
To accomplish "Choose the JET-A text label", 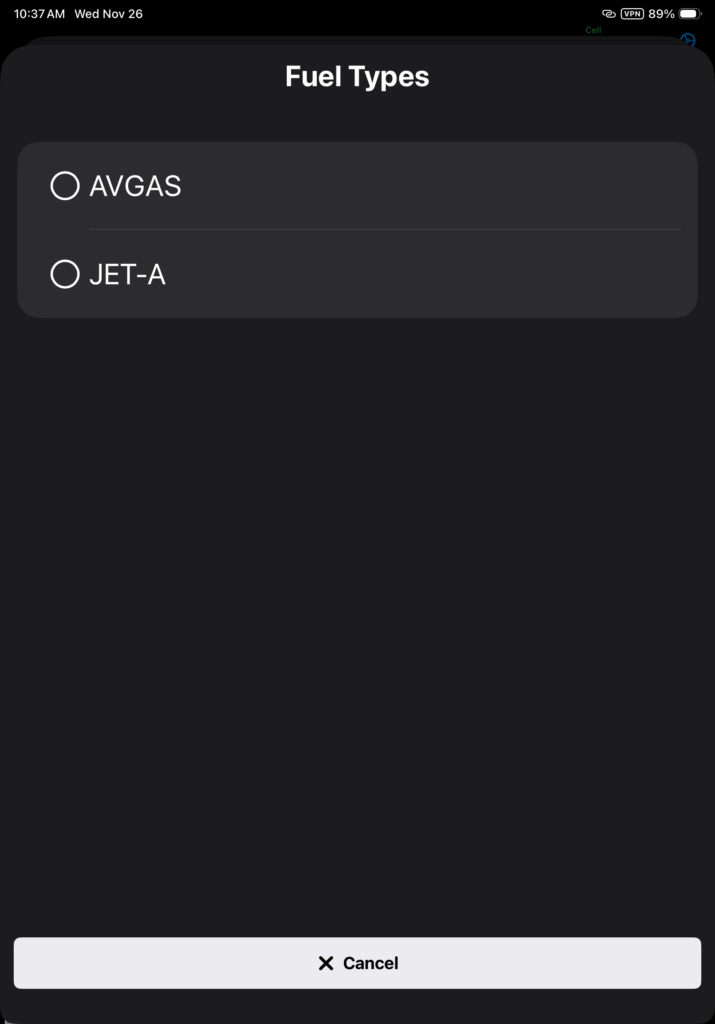I will 127,274.
